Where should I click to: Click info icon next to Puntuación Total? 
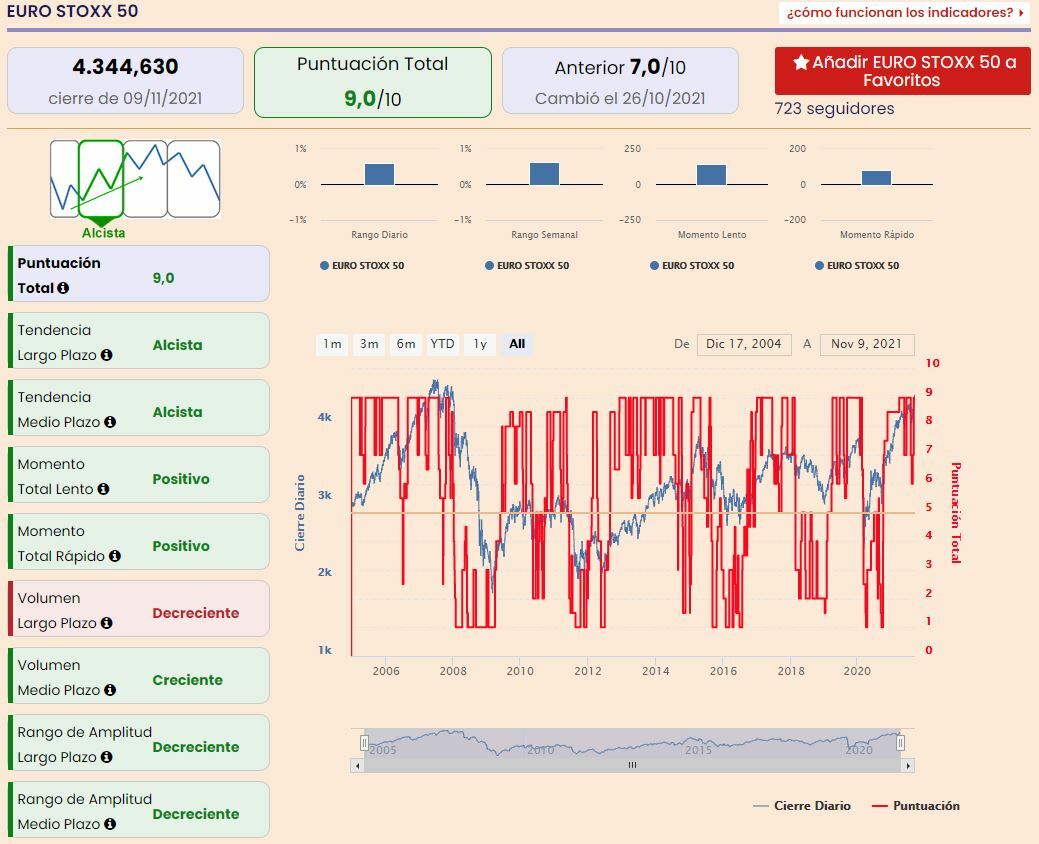tap(63, 288)
